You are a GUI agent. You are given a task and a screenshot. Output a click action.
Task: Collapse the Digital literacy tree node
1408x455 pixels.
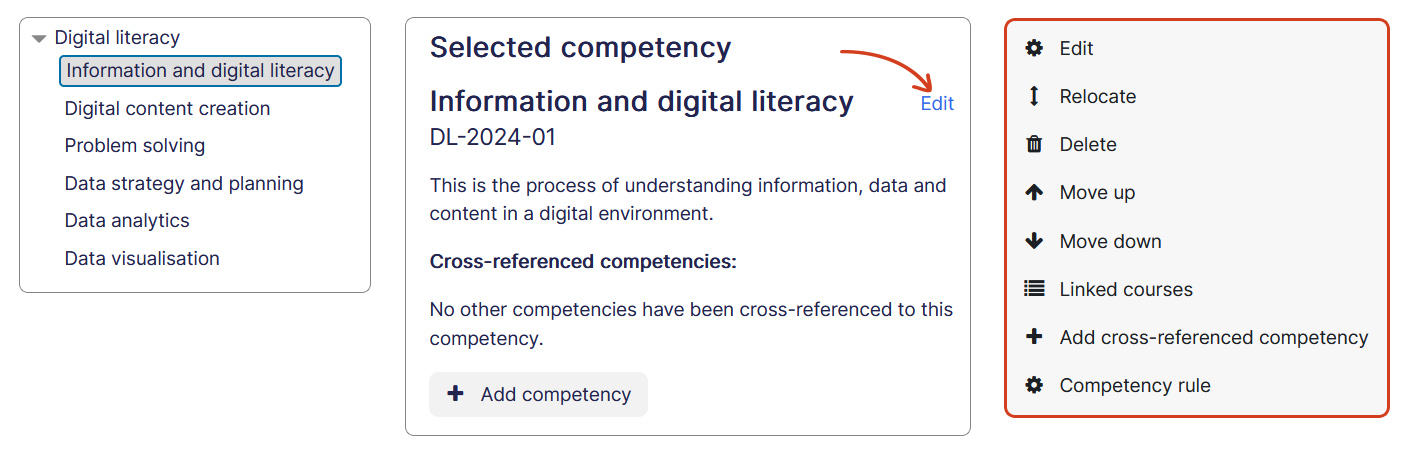pyautogui.click(x=39, y=39)
